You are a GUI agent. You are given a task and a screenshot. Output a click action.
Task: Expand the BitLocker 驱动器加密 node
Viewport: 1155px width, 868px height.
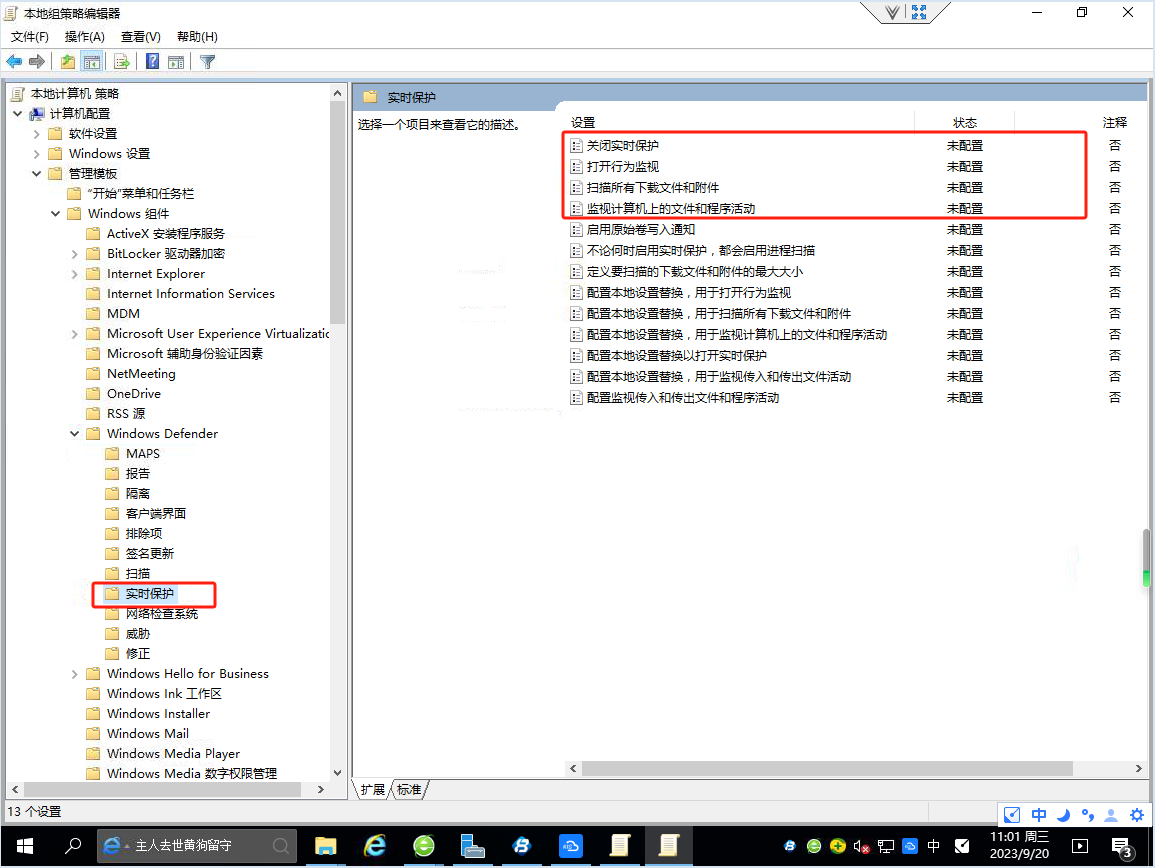tap(74, 253)
